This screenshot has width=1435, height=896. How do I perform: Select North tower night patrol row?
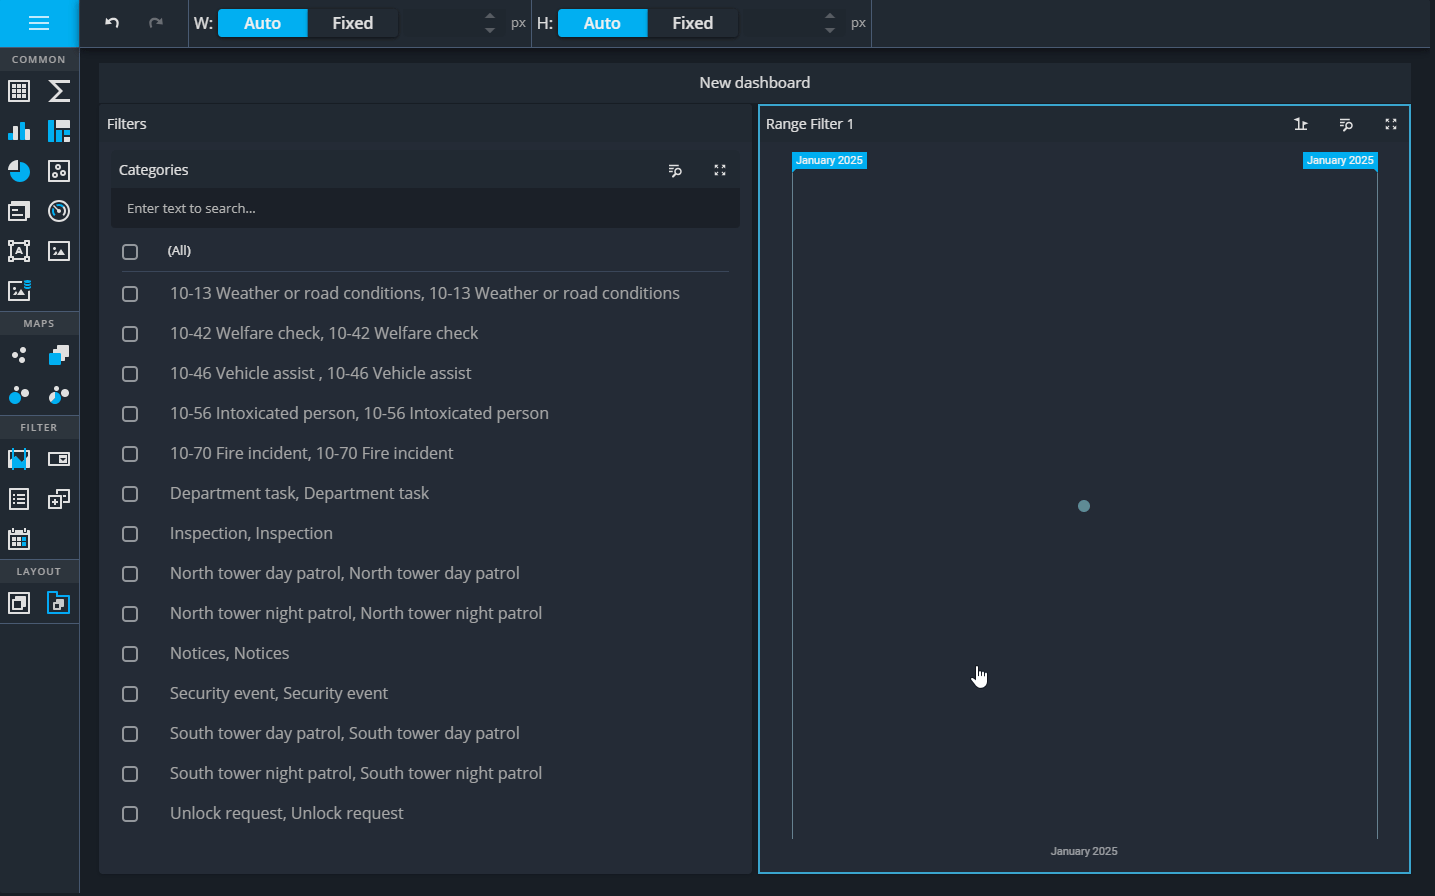coord(425,613)
